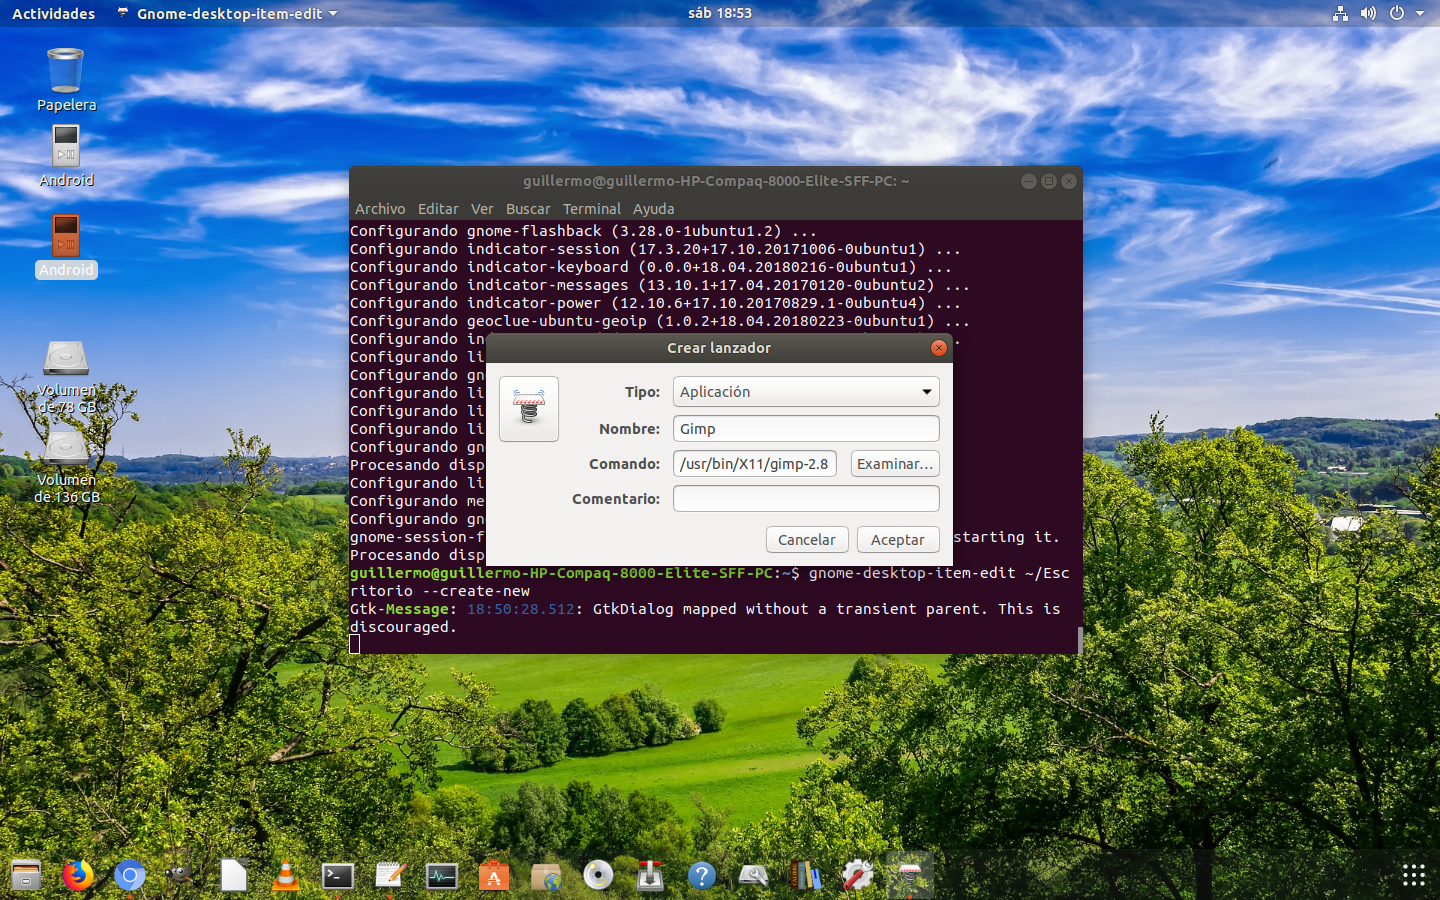Open the Help application from the dock
The width and height of the screenshot is (1440, 900).
[702, 876]
